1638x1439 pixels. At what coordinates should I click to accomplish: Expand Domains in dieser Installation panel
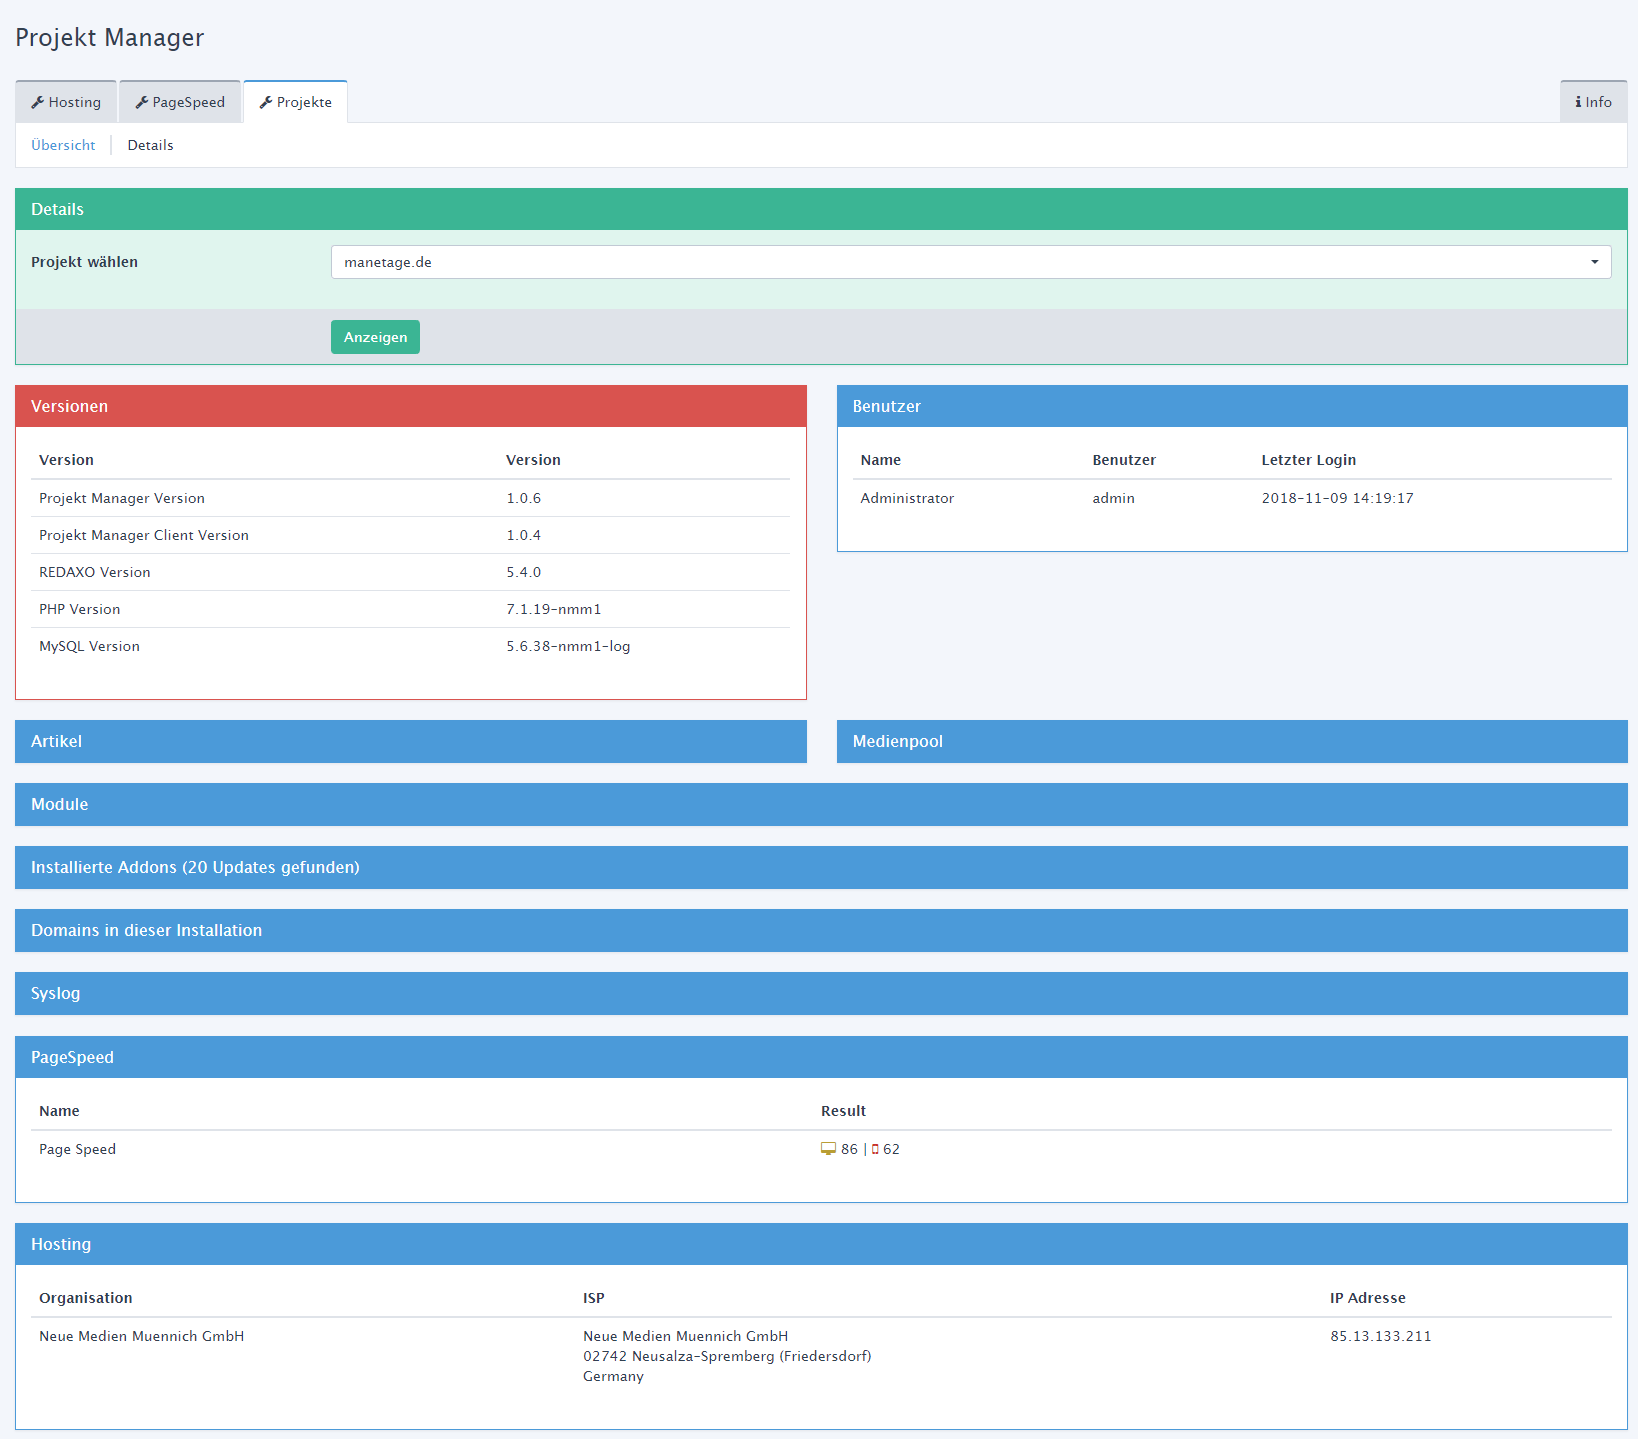click(x=821, y=930)
